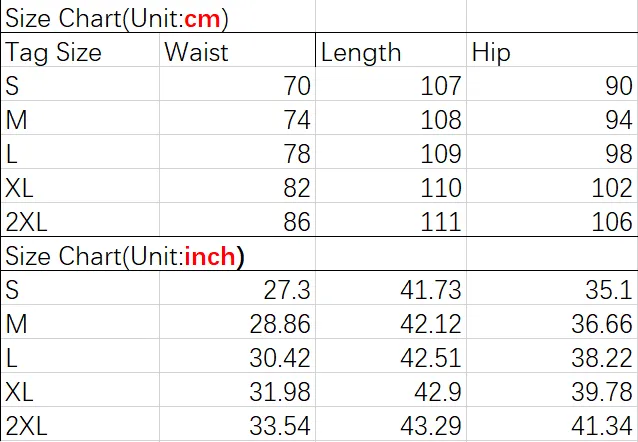Select the L hip cell showing 98
Viewport: 638px width, 442px height.
coord(552,152)
